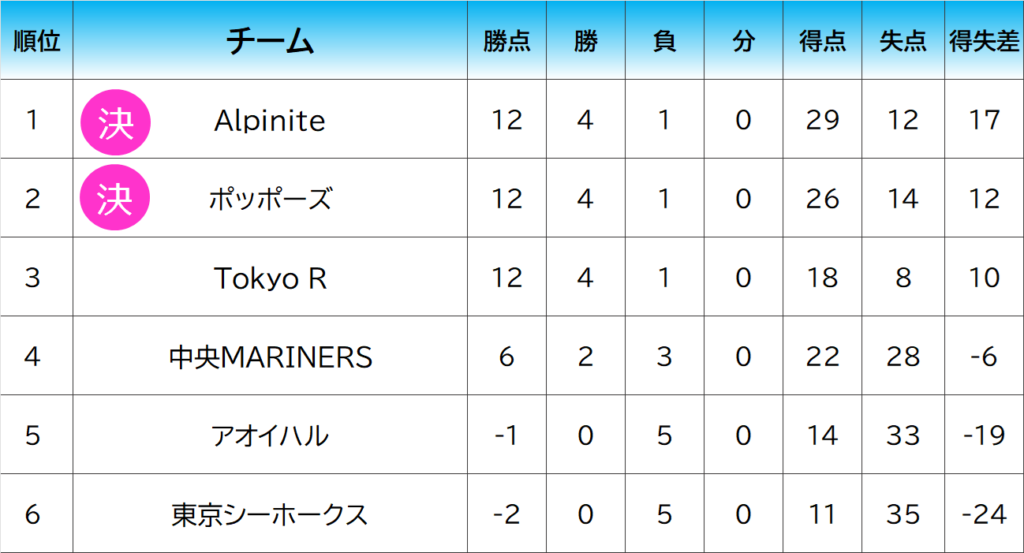This screenshot has height=553, width=1024.
Task: Click 中央MARINERS goal difference value -6
Action: pos(984,357)
